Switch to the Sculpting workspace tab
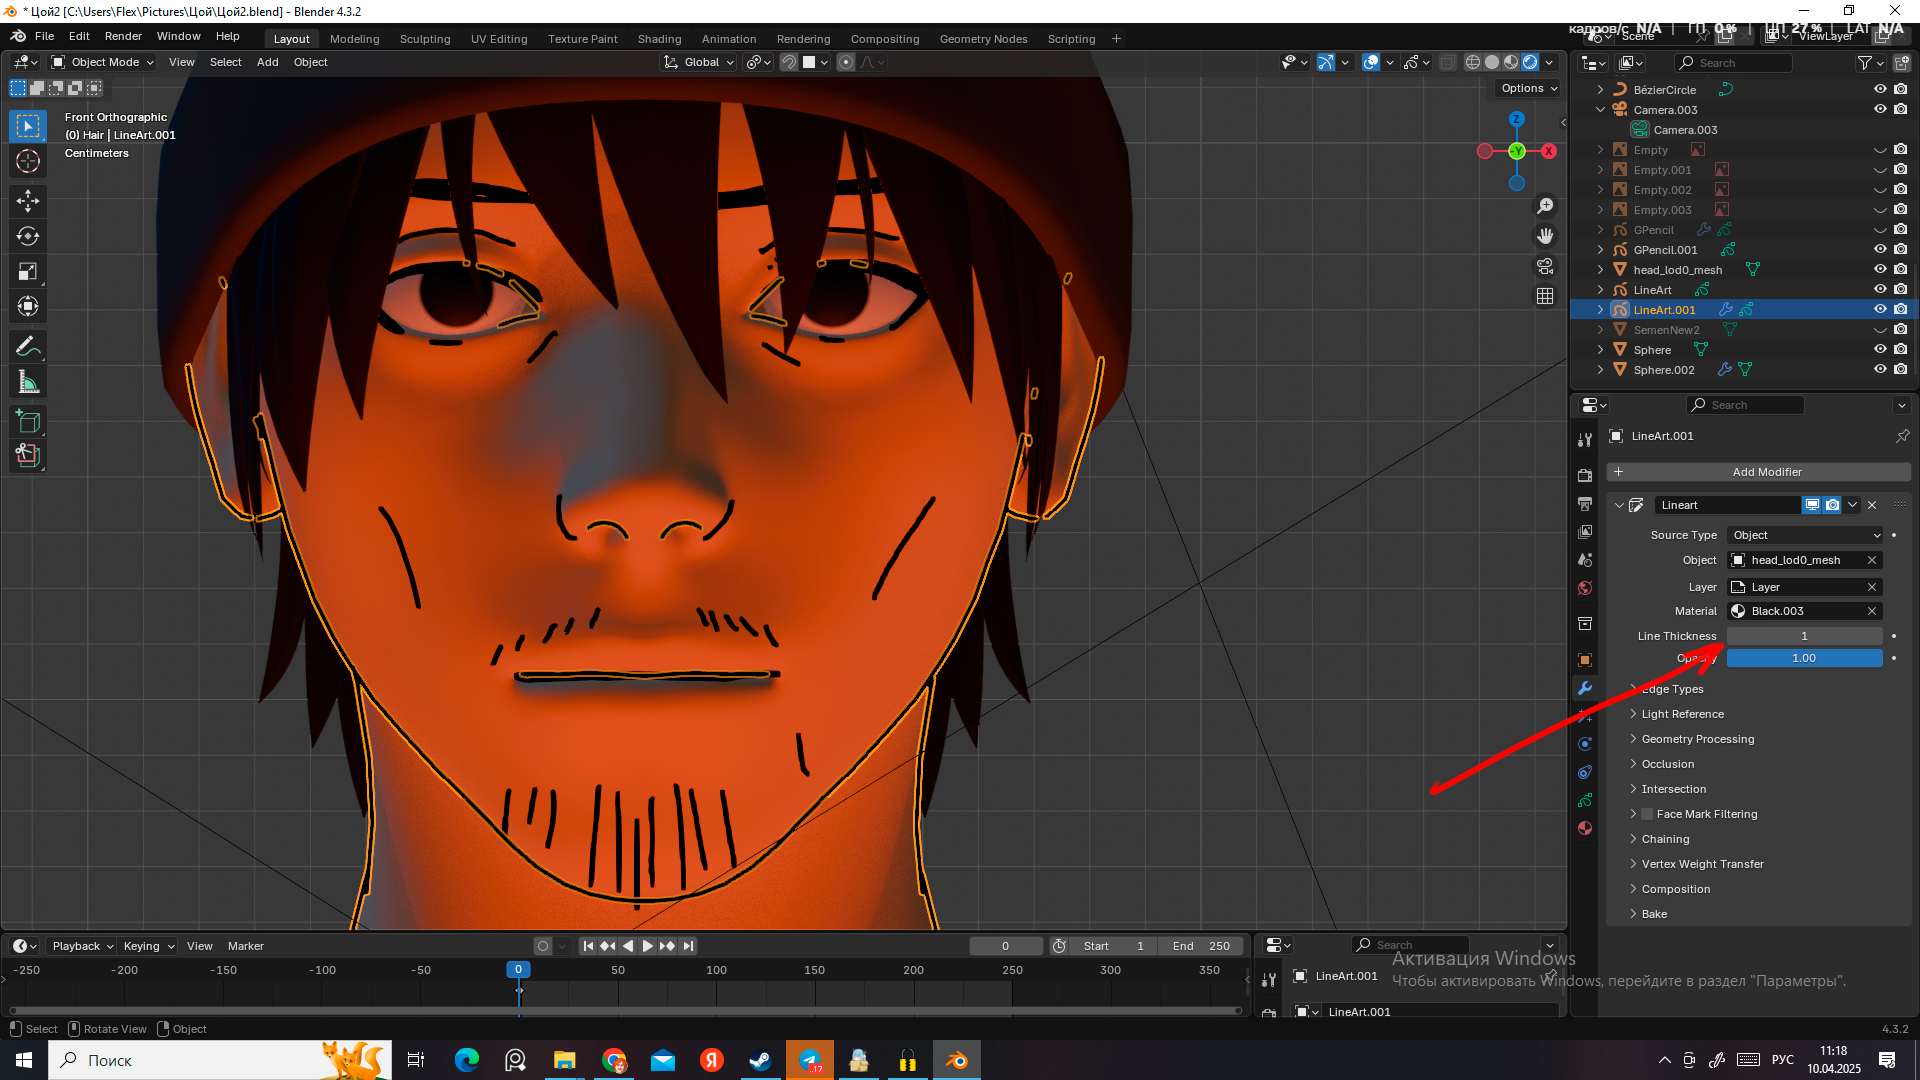This screenshot has height=1080, width=1920. click(425, 39)
